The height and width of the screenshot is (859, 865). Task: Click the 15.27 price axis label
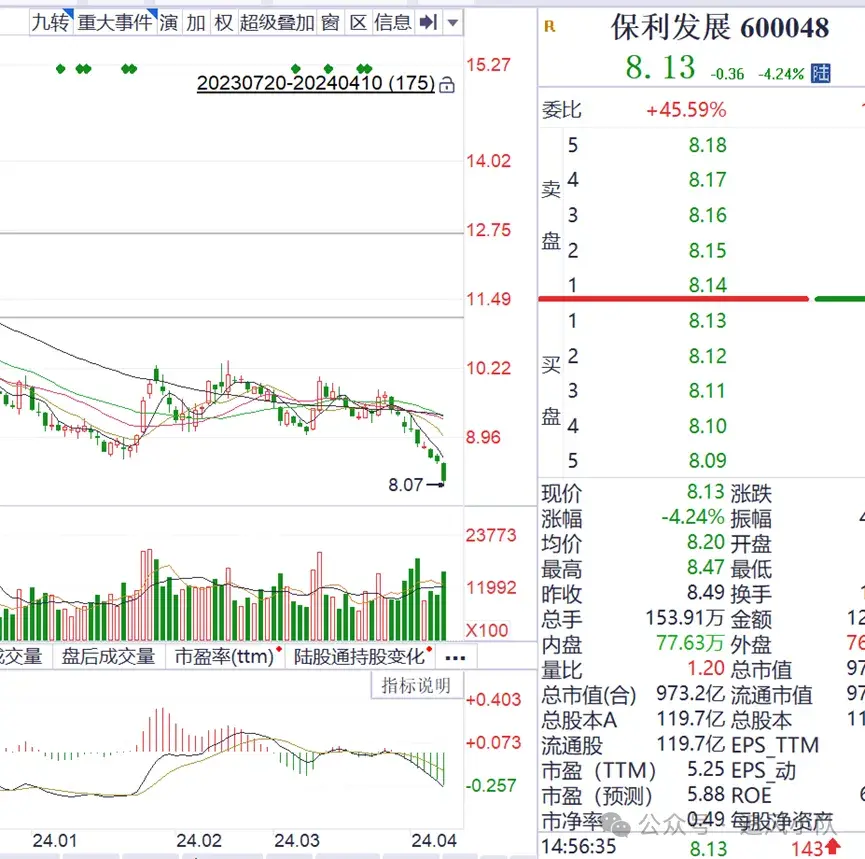click(488, 65)
